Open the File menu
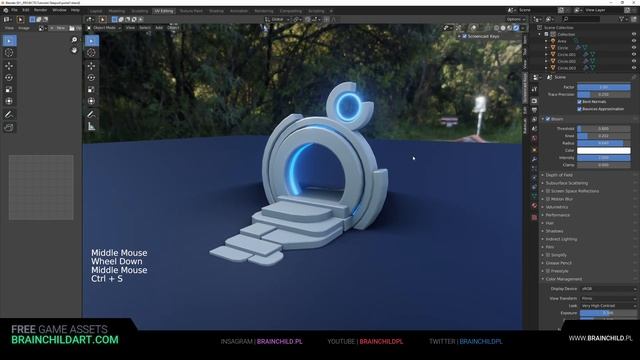Screen dimensions: 640x360 (14, 10)
